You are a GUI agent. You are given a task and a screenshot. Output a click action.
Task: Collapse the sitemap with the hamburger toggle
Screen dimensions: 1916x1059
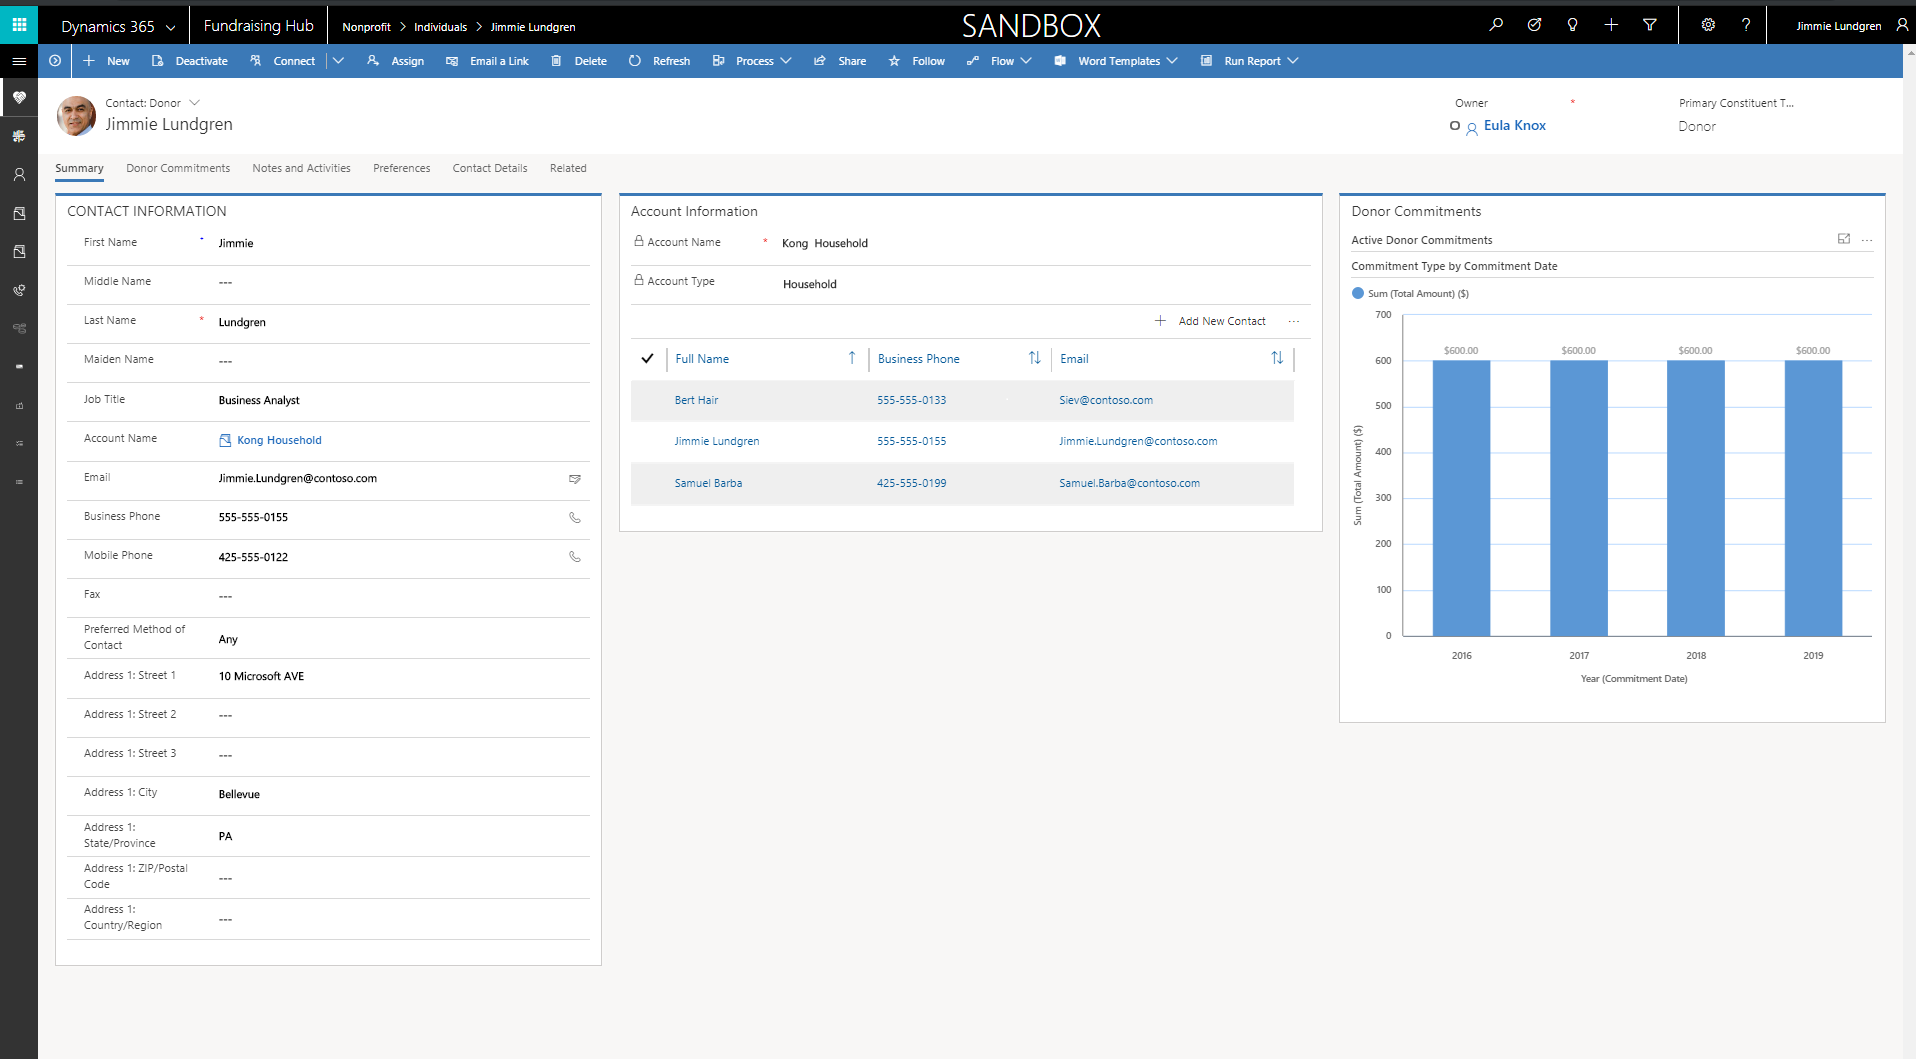point(19,61)
